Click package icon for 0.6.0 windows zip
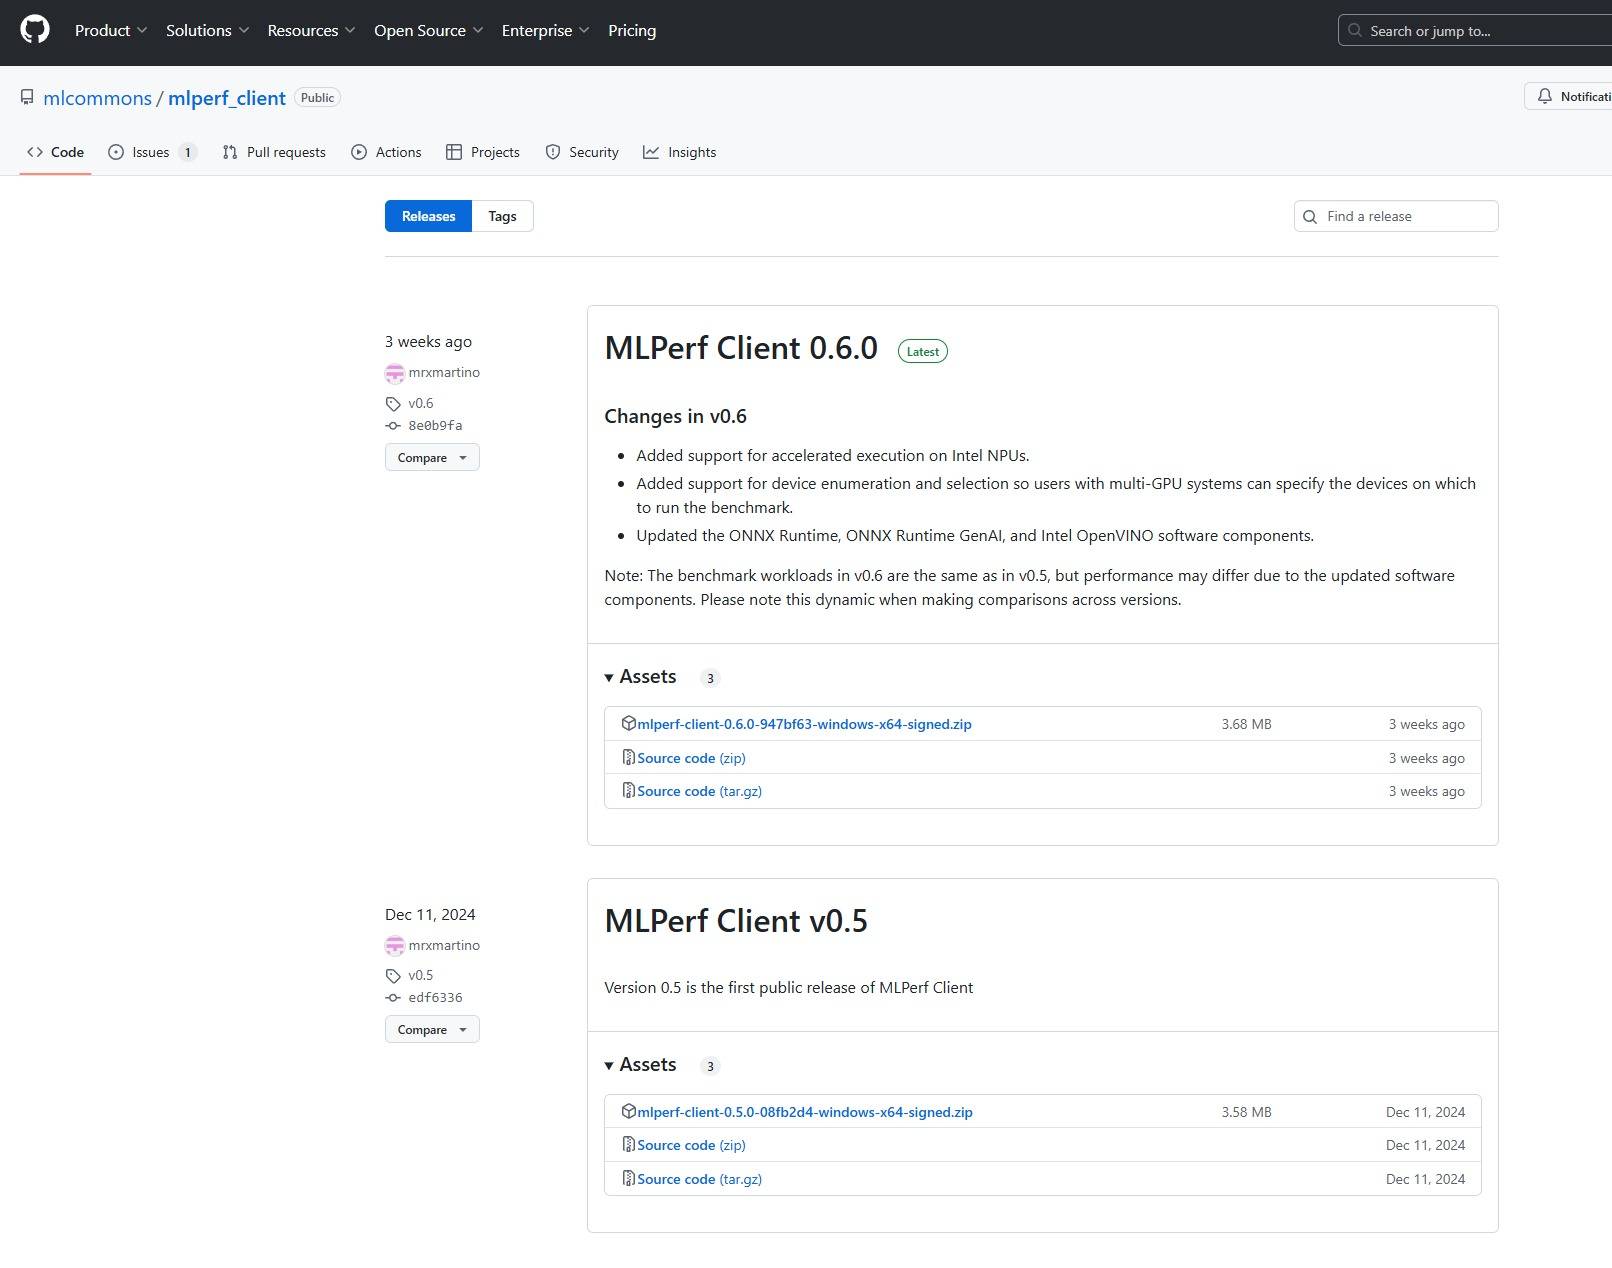 [628, 723]
